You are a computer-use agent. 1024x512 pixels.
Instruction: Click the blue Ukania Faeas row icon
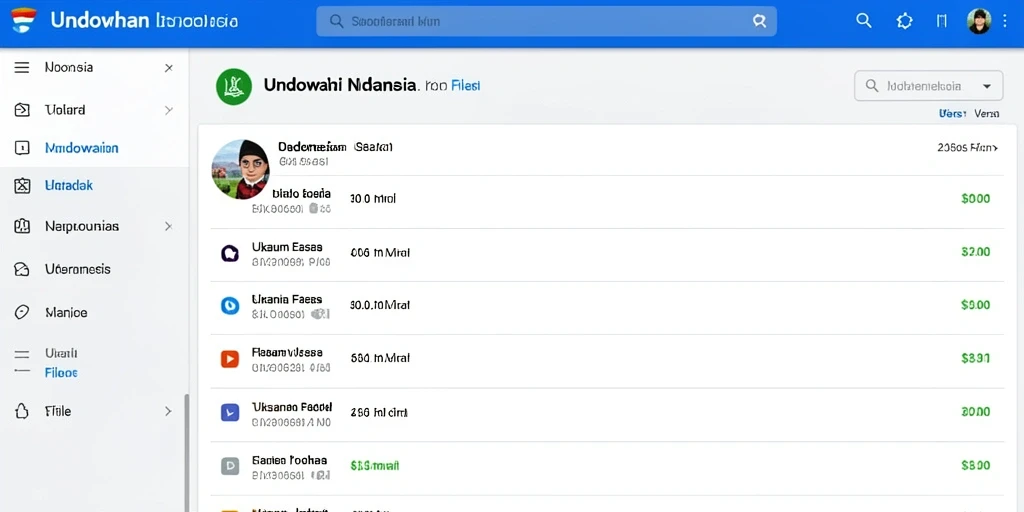(230, 305)
